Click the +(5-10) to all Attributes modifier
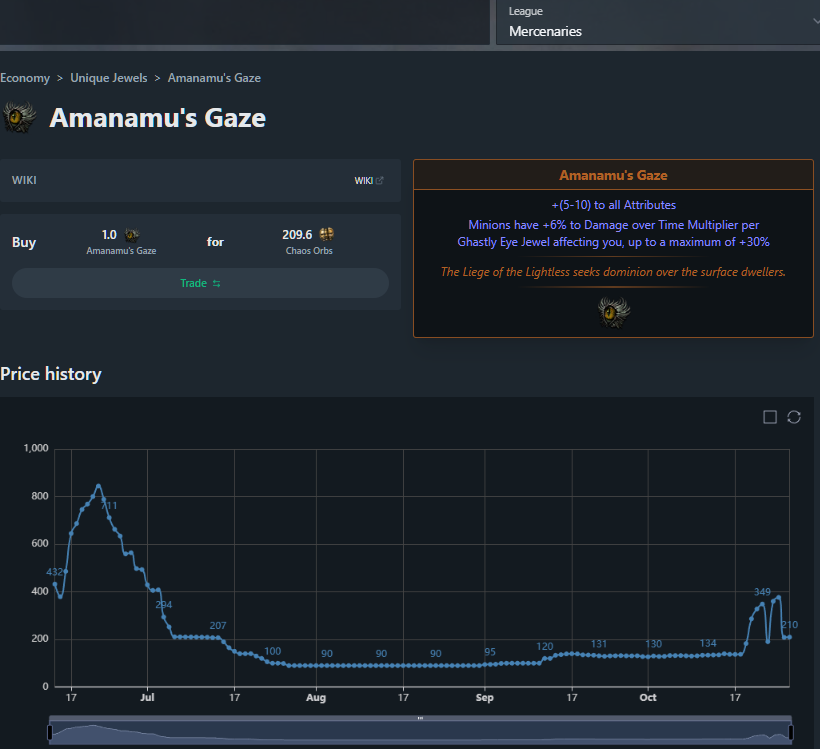The width and height of the screenshot is (820, 749). click(x=613, y=205)
